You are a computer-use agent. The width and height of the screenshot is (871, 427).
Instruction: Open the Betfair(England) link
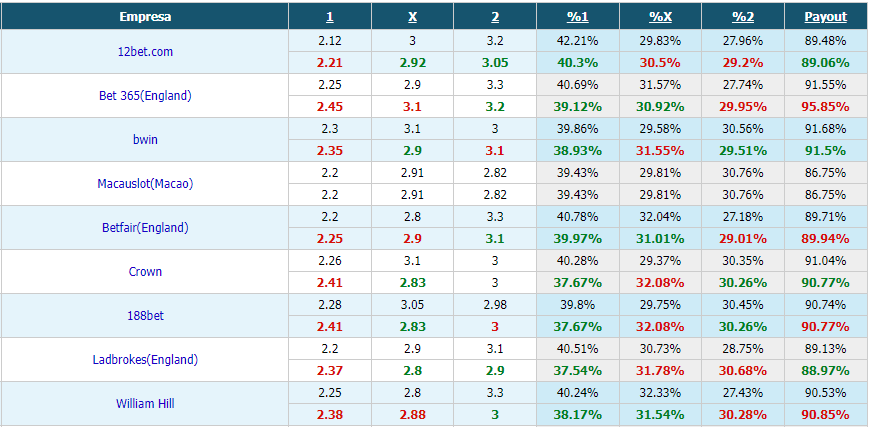click(145, 227)
